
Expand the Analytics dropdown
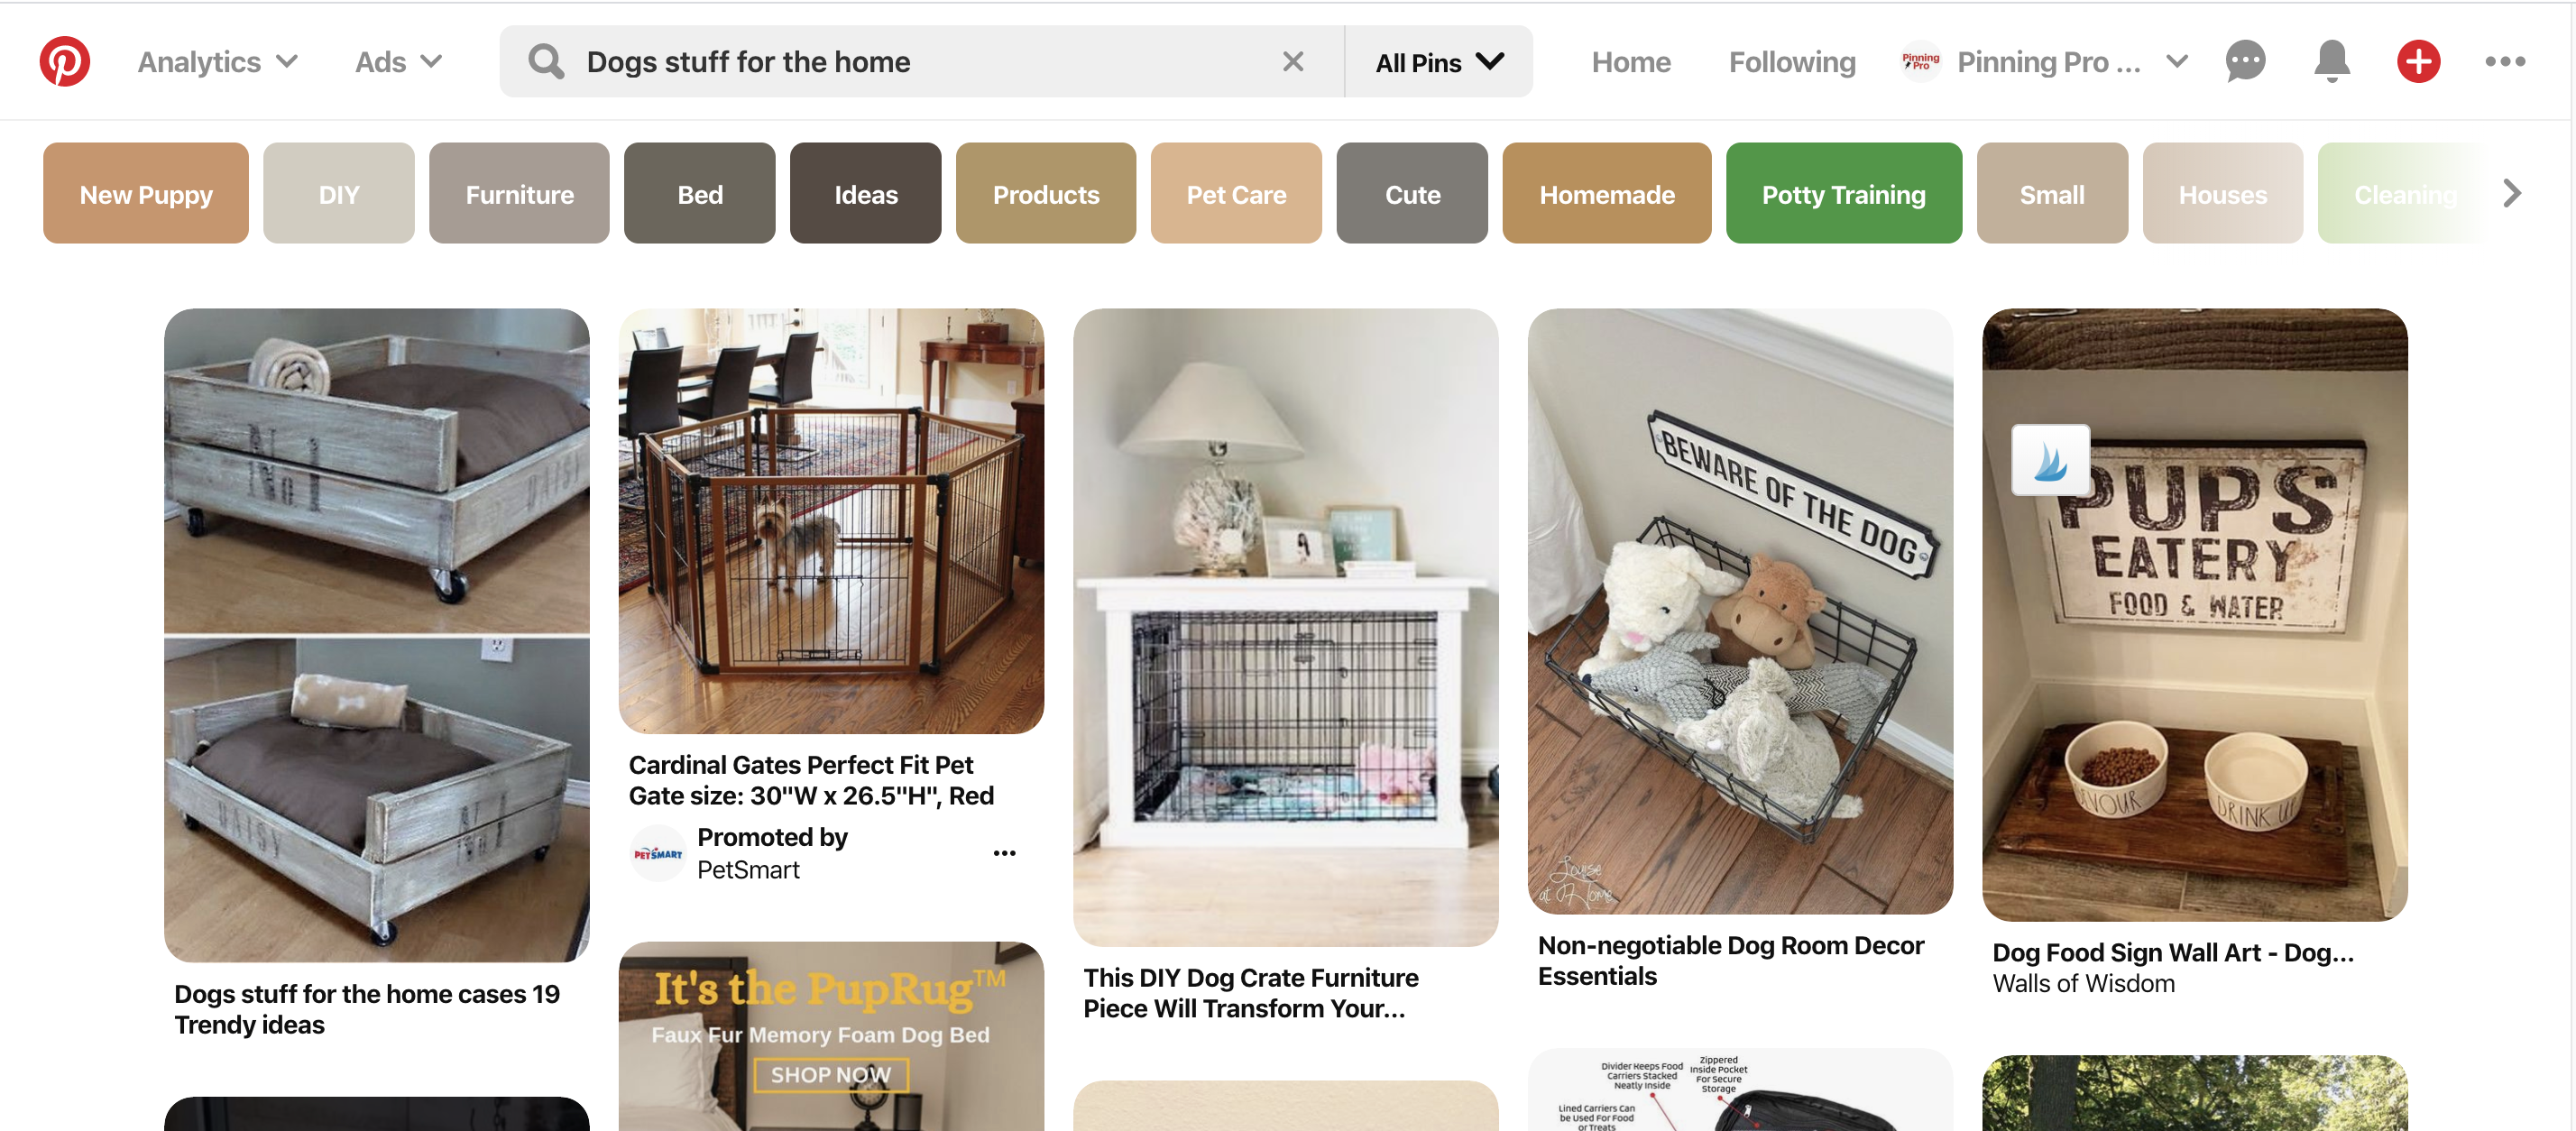tap(218, 61)
